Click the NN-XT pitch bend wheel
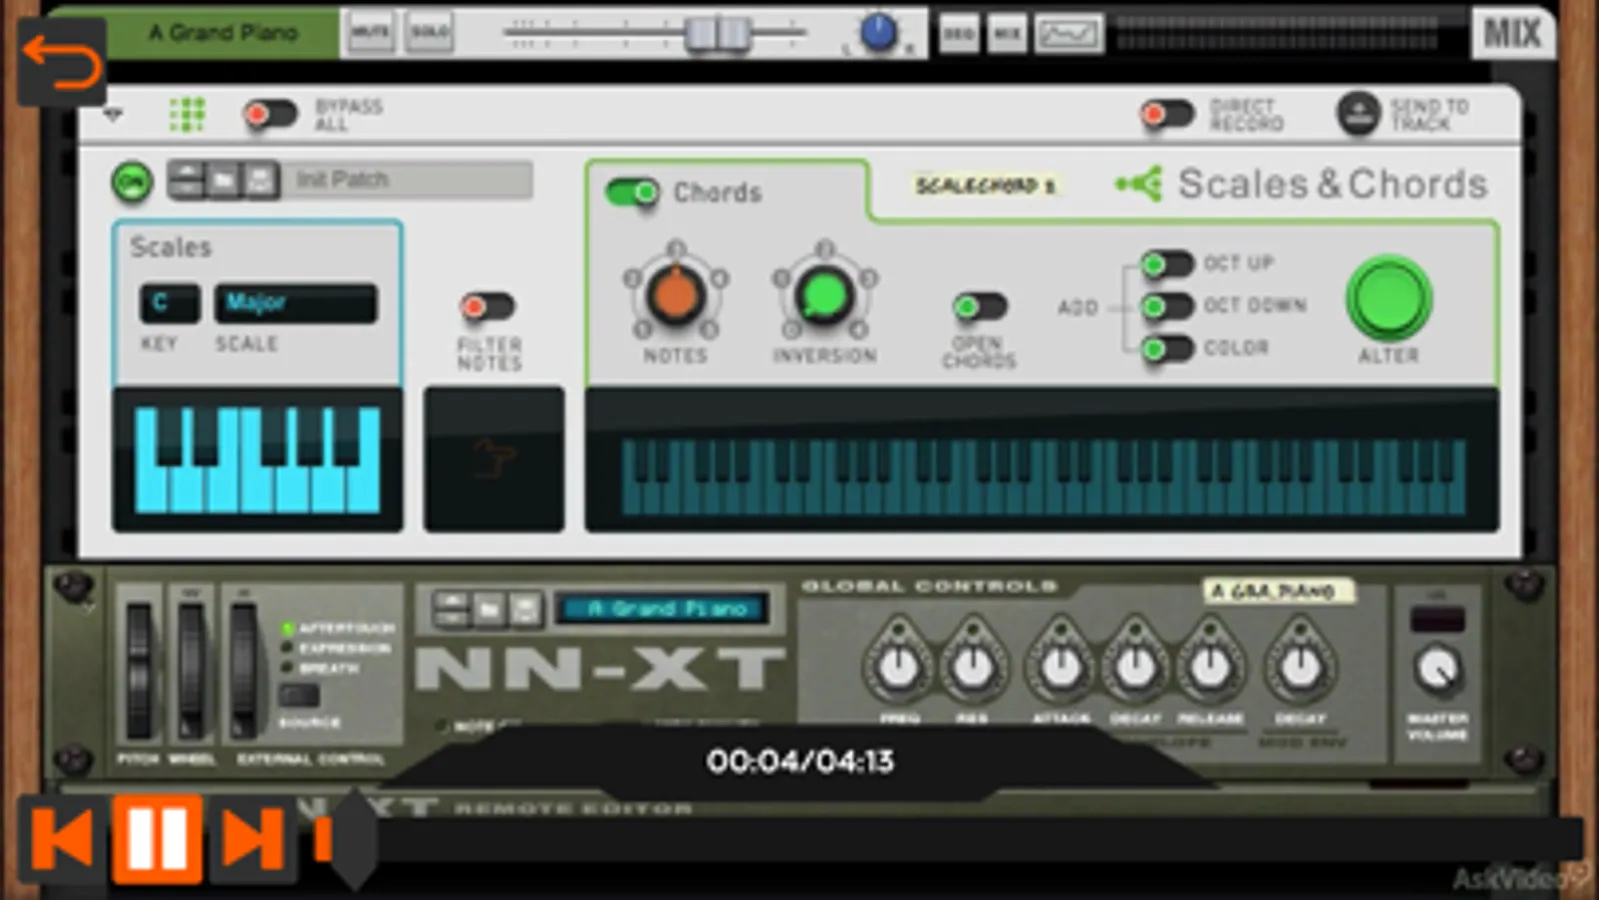Screen dimensions: 1599x900 (x=139, y=670)
